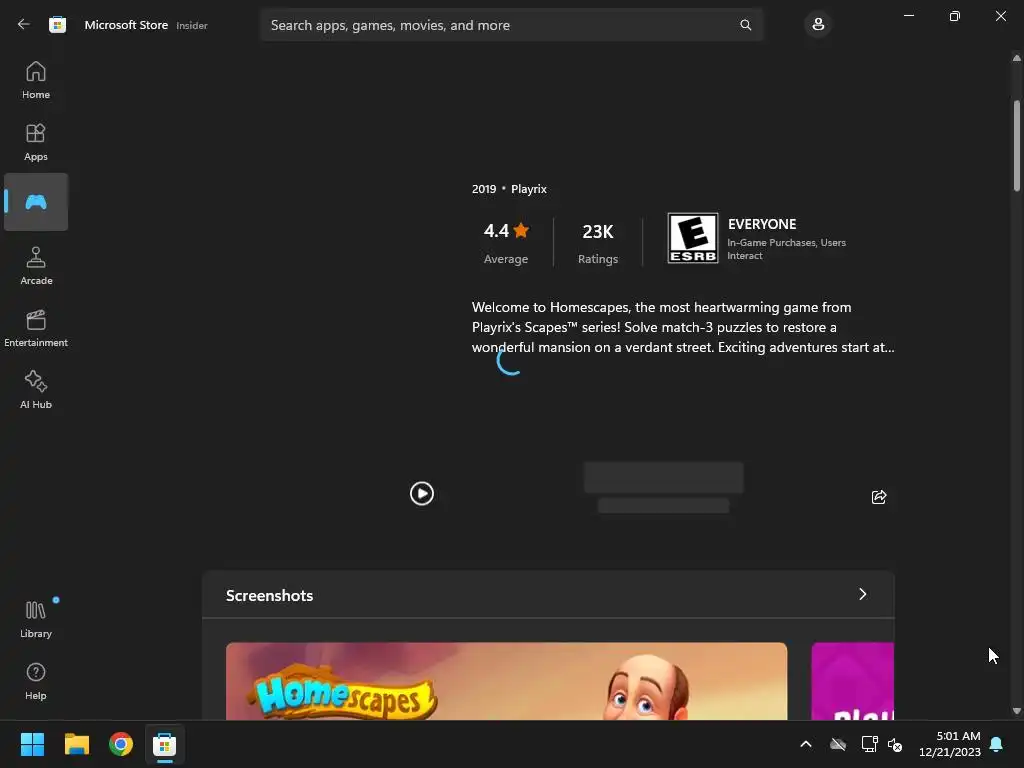The height and width of the screenshot is (768, 1024).
Task: Play the game trailer video
Action: (422, 494)
